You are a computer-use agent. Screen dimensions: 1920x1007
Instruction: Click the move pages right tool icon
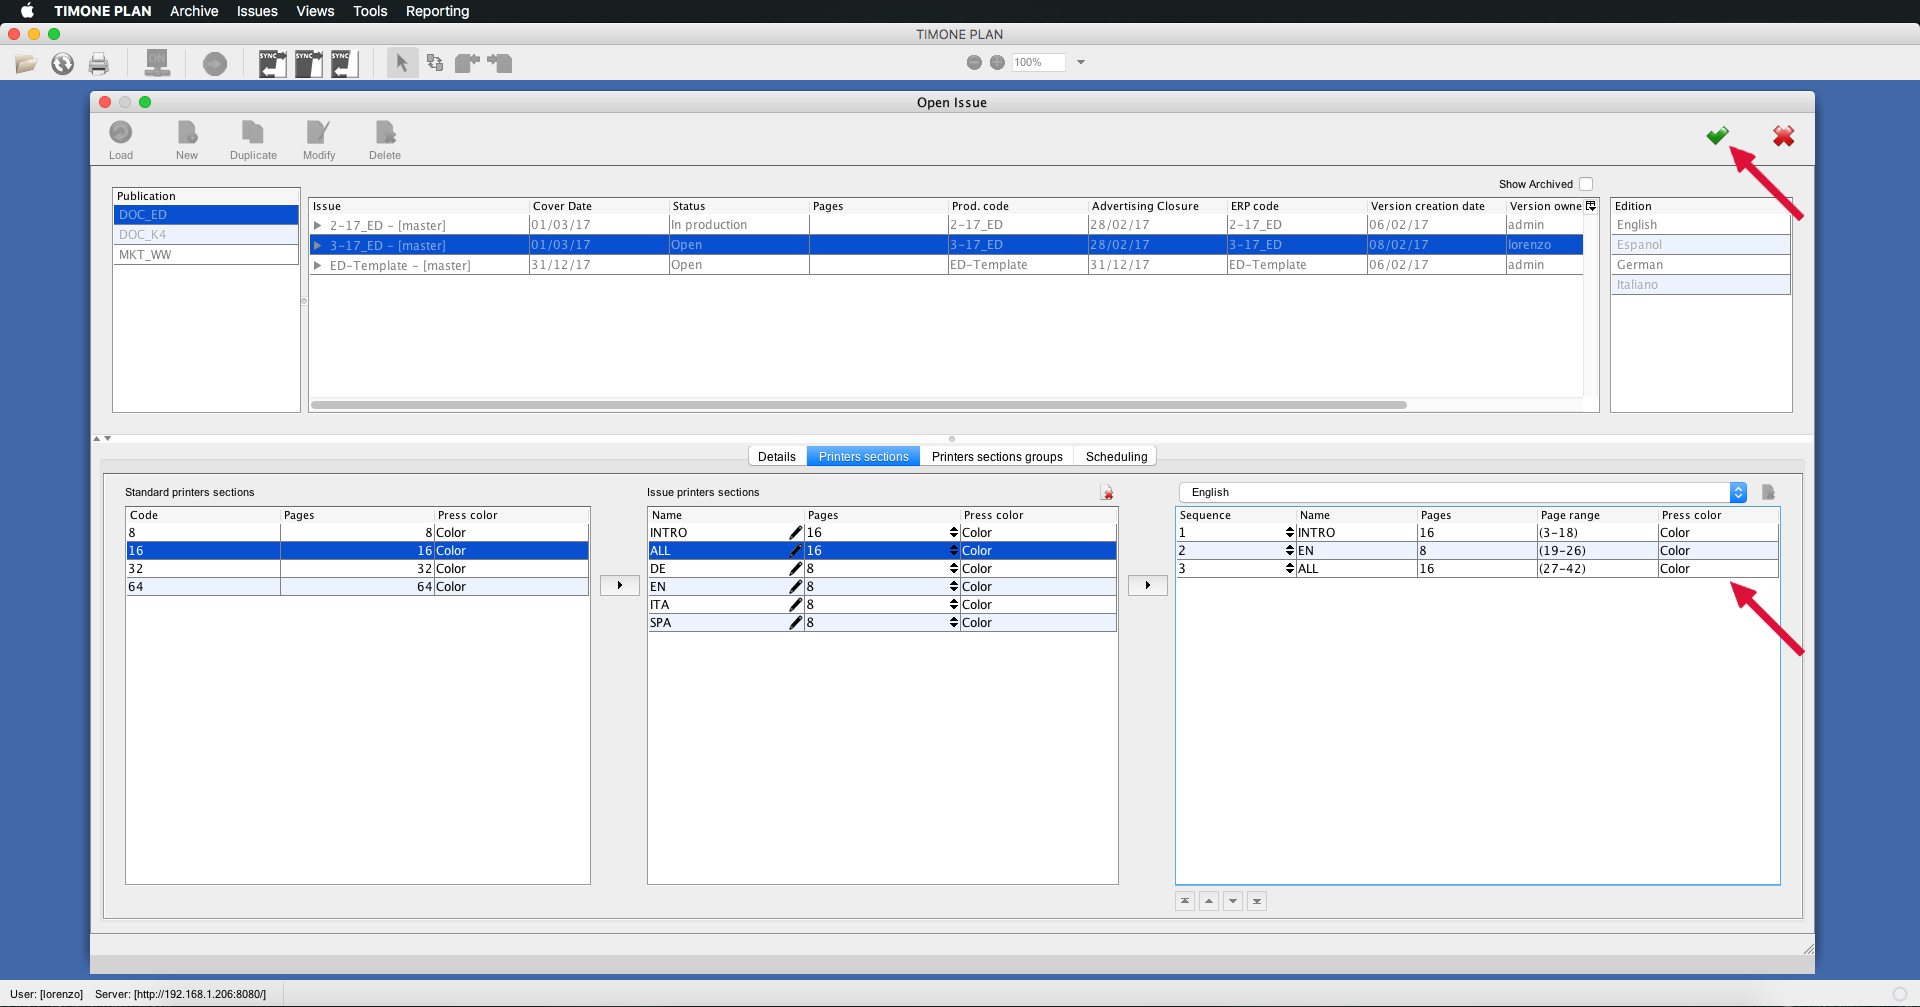pyautogui.click(x=500, y=63)
